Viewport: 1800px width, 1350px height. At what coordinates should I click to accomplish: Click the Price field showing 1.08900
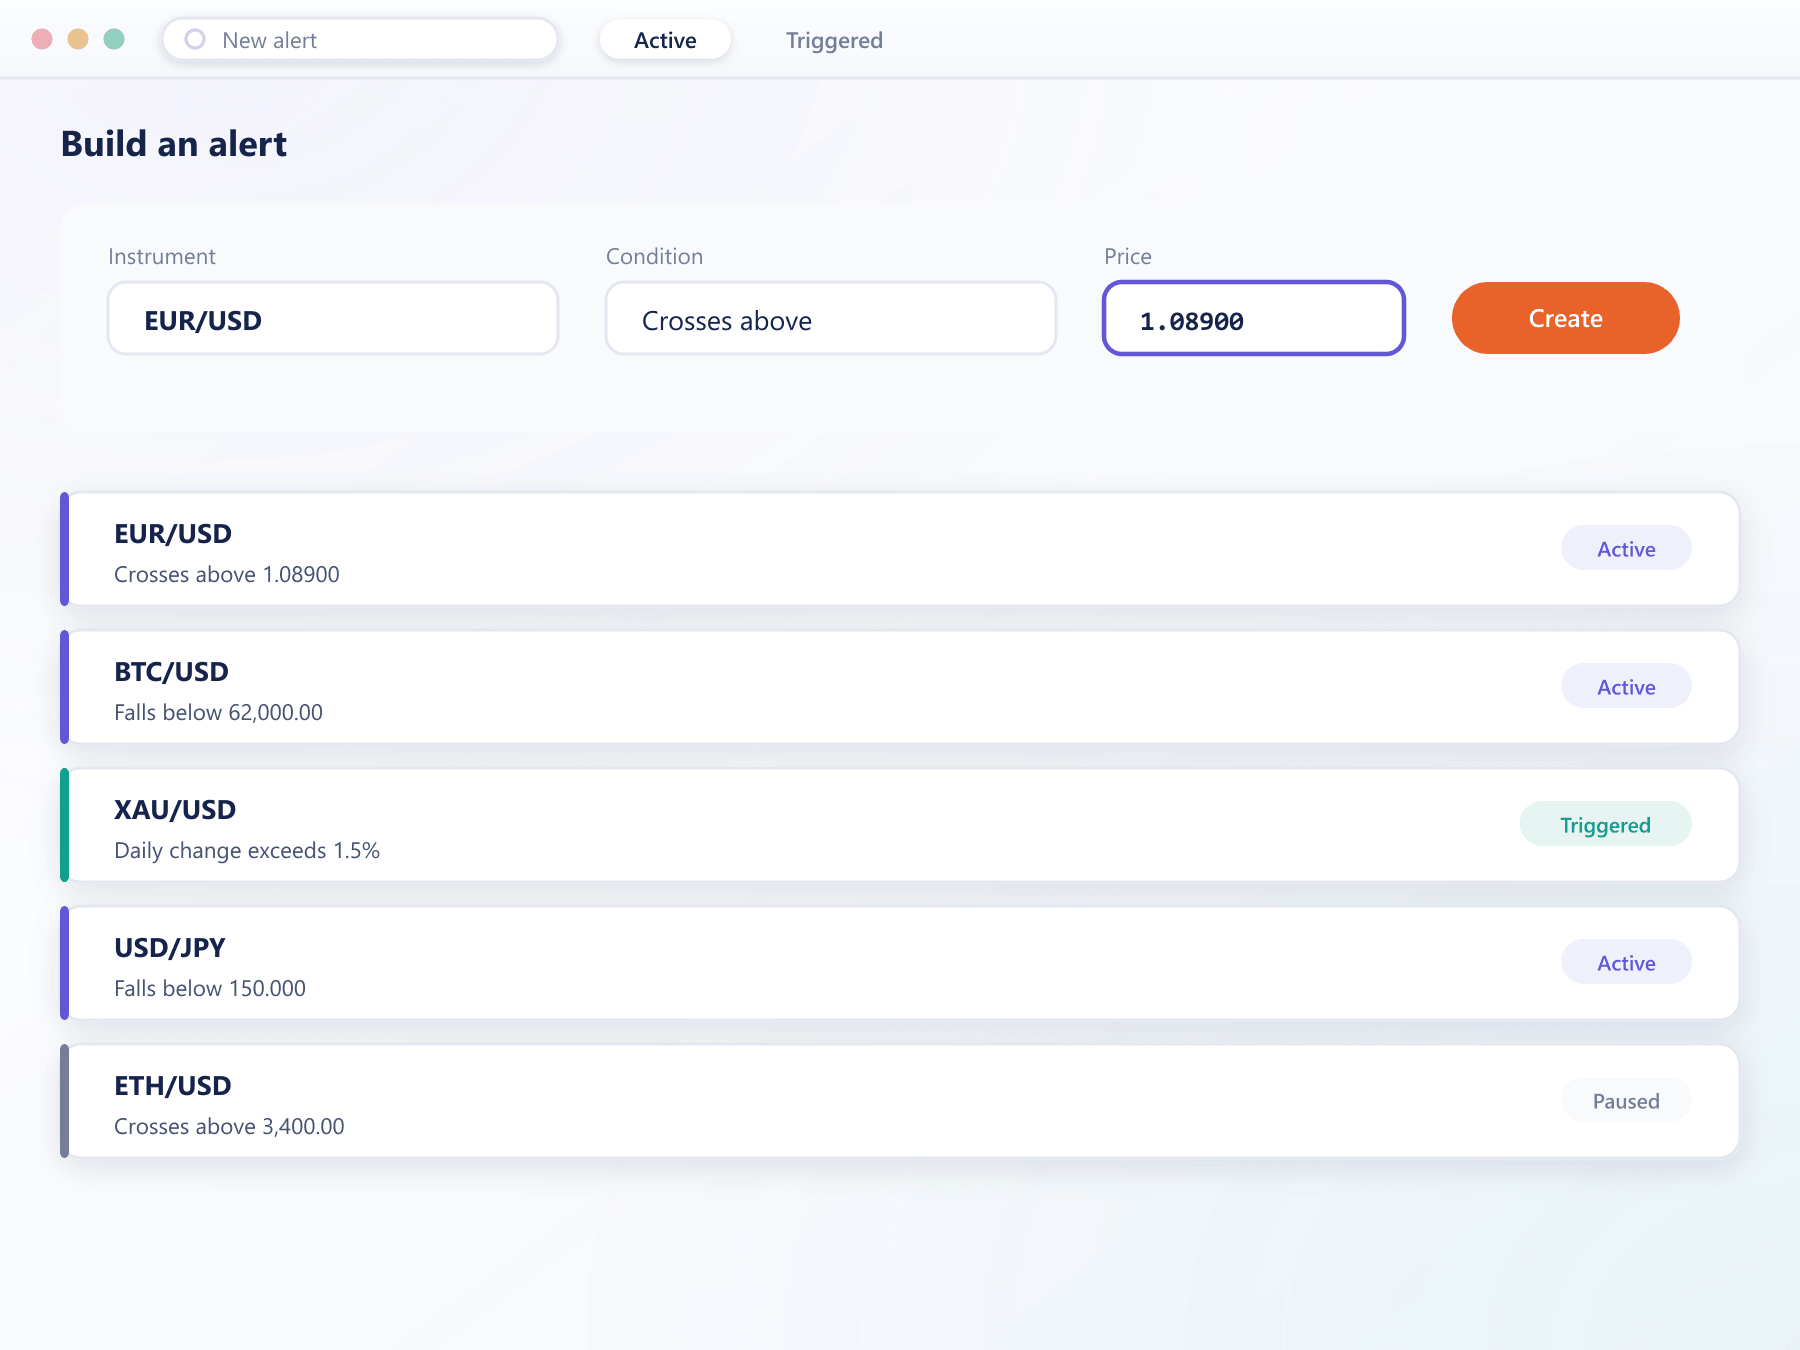[1254, 319]
